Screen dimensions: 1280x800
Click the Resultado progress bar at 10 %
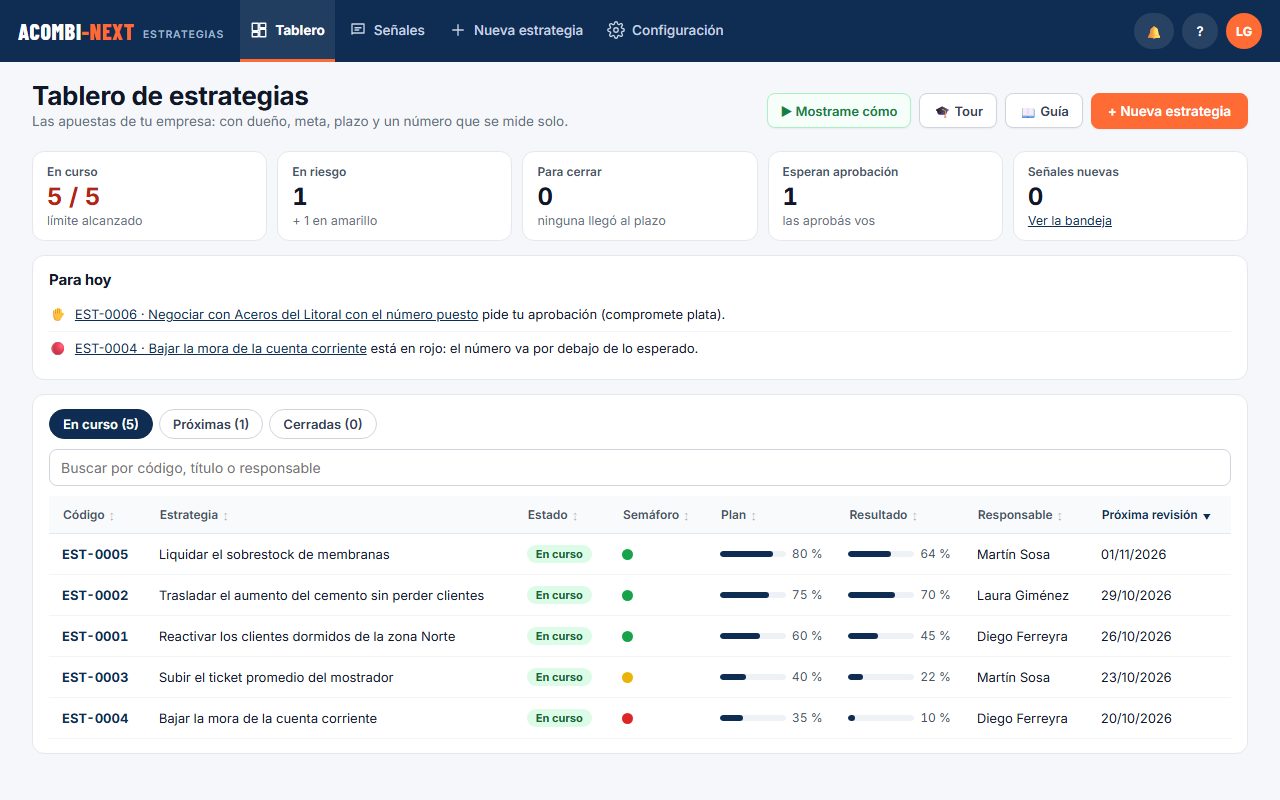[881, 718]
